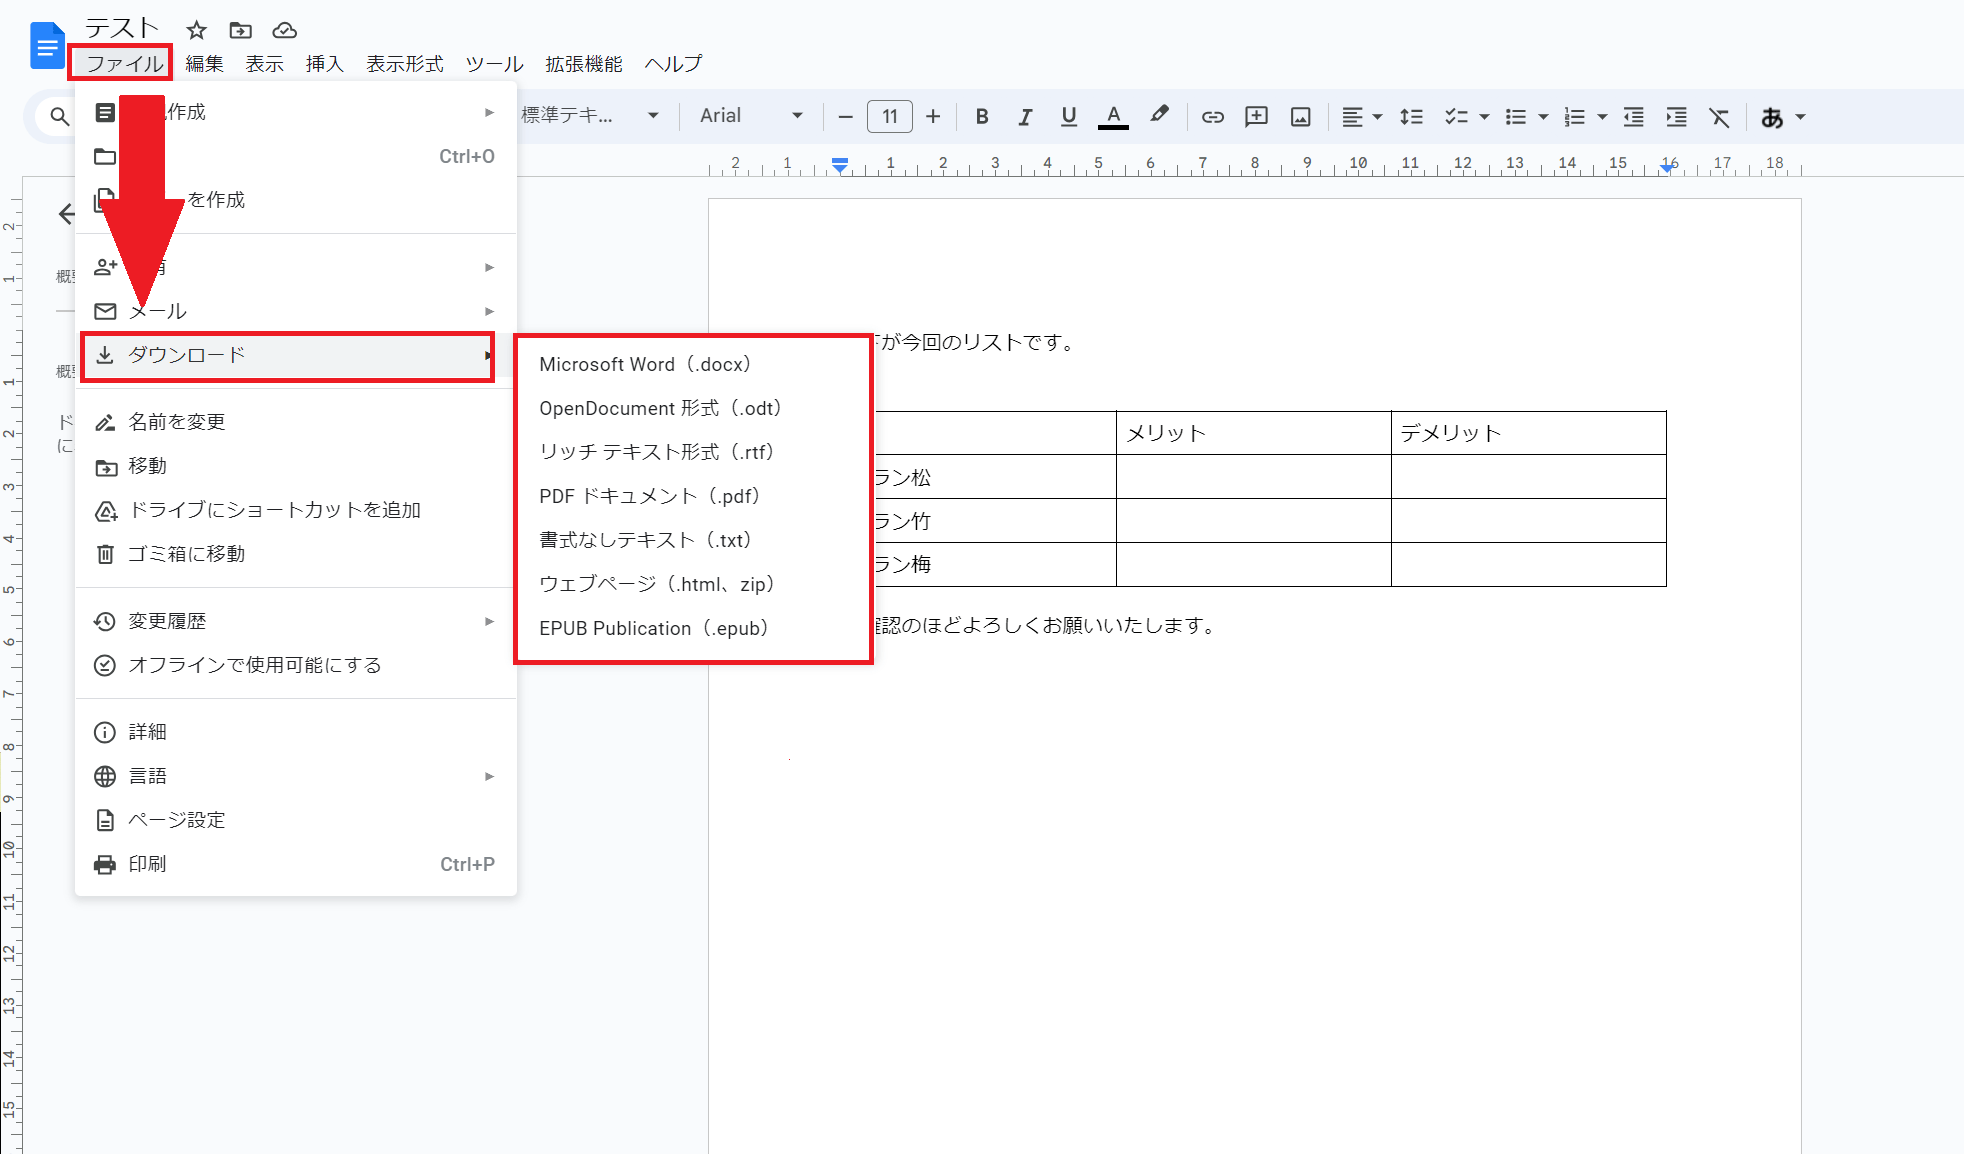Viewport: 1964px width, 1160px height.
Task: Click the italic formatting icon
Action: pyautogui.click(x=1025, y=117)
